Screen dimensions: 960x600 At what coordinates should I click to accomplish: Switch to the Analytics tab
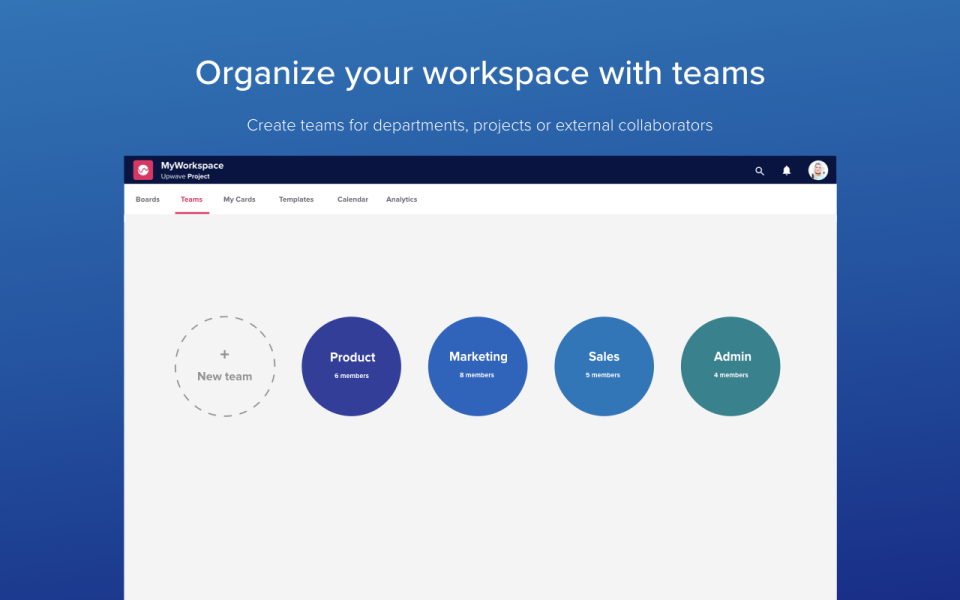tap(402, 200)
